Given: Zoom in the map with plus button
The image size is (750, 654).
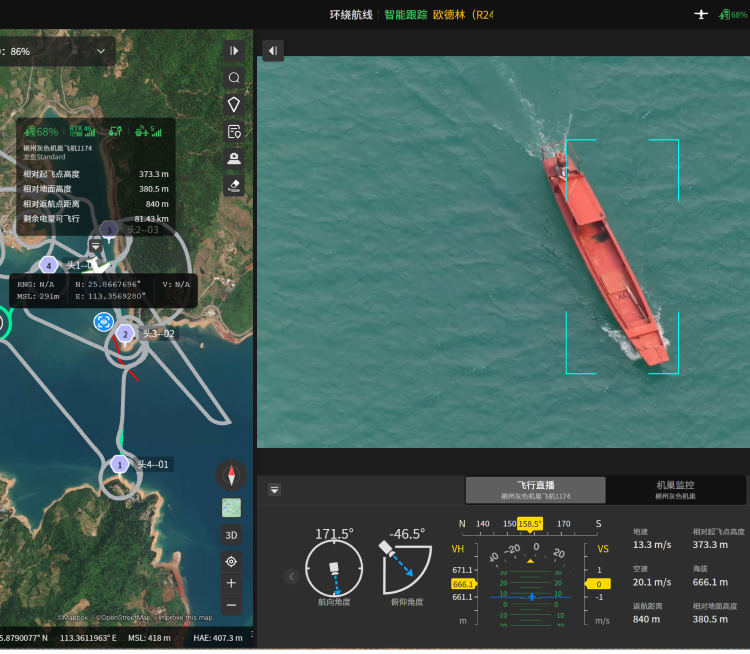Looking at the screenshot, I should tap(232, 583).
